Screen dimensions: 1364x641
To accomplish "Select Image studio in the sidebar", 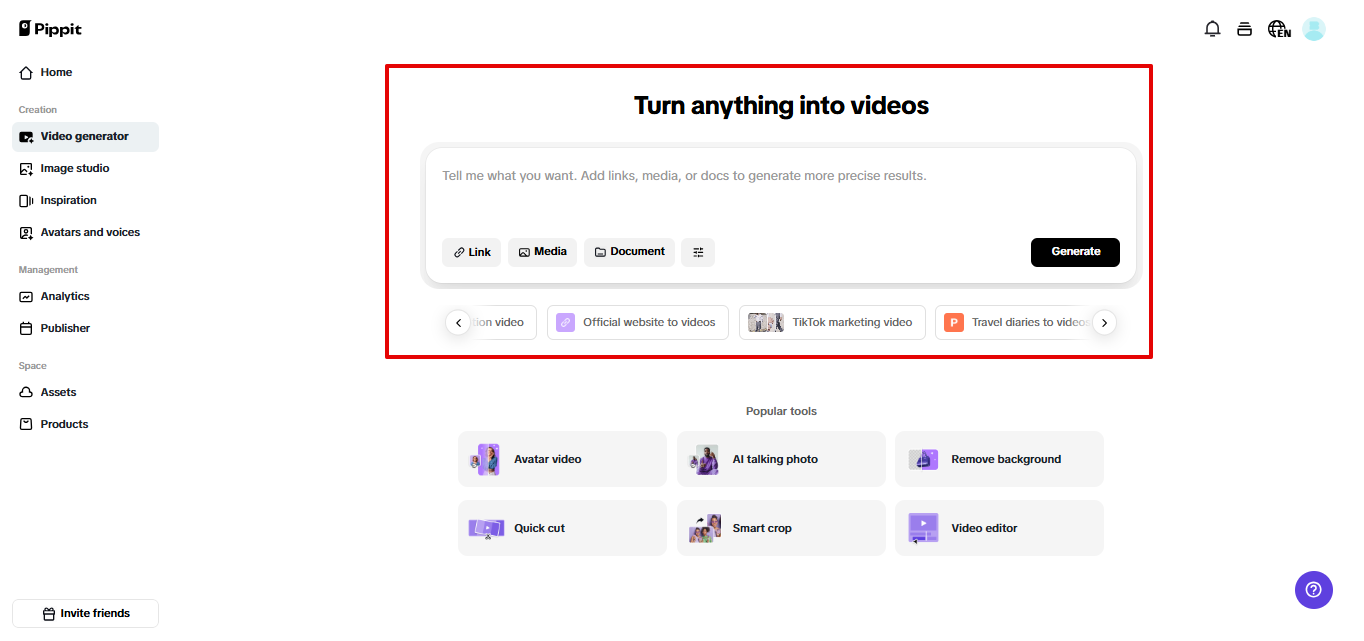I will pyautogui.click(x=75, y=168).
